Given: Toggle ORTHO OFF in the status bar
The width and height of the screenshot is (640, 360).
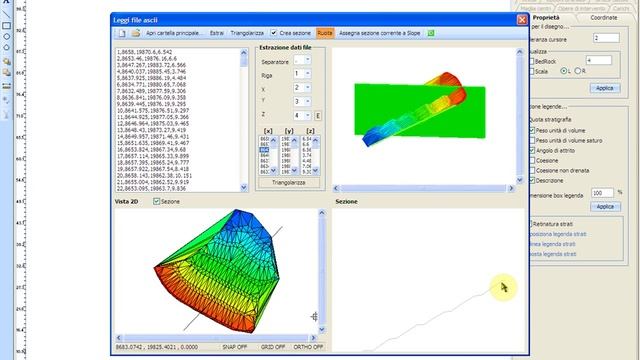Looking at the screenshot, I should click(308, 347).
